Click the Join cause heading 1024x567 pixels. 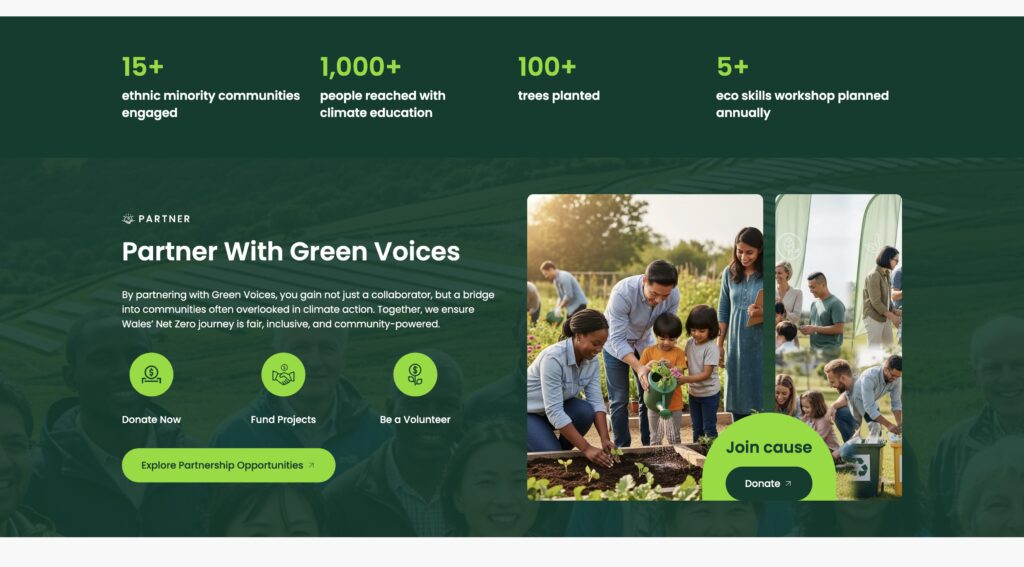point(769,447)
